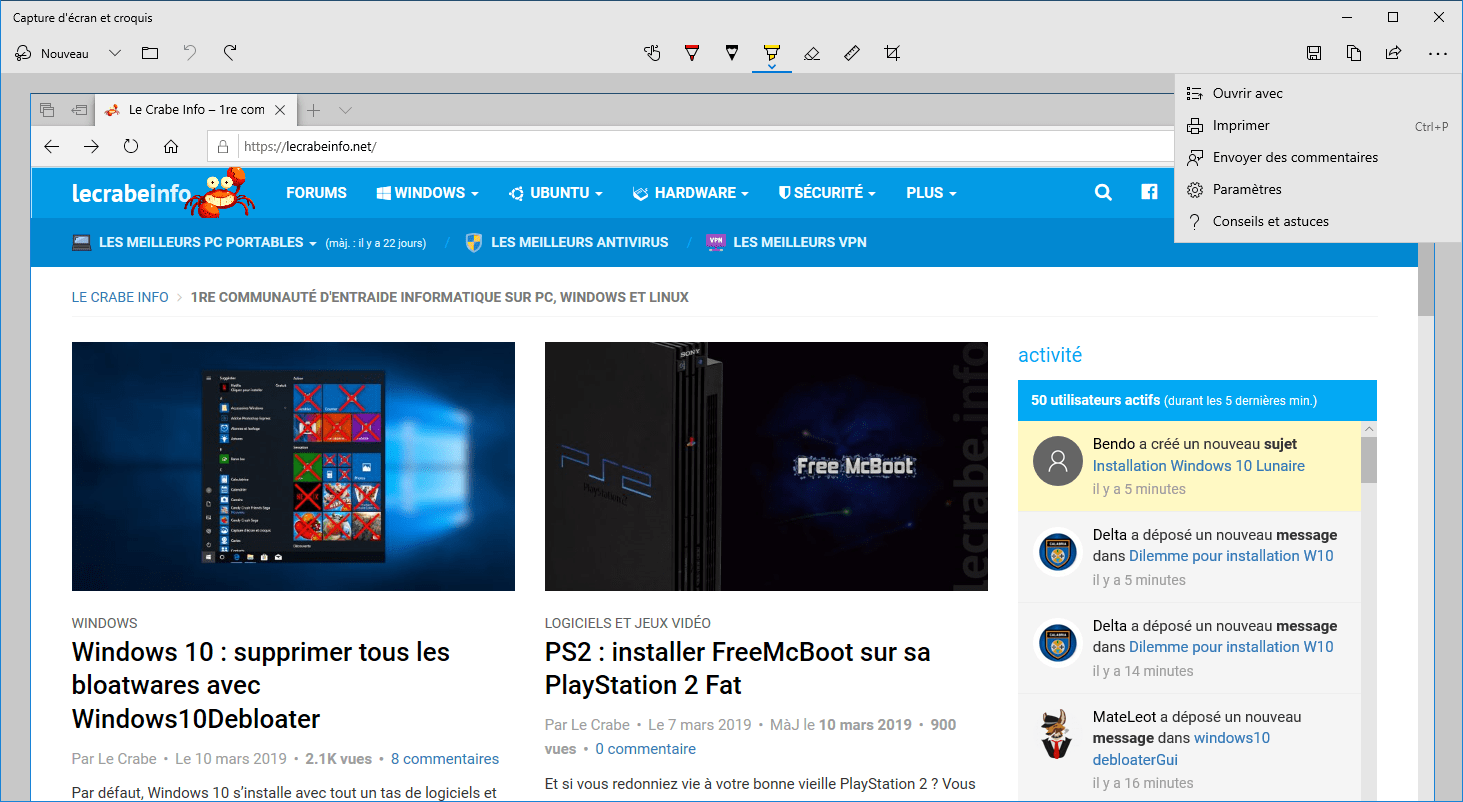
Task: Copy the capture to clipboard
Action: [x=1354, y=53]
